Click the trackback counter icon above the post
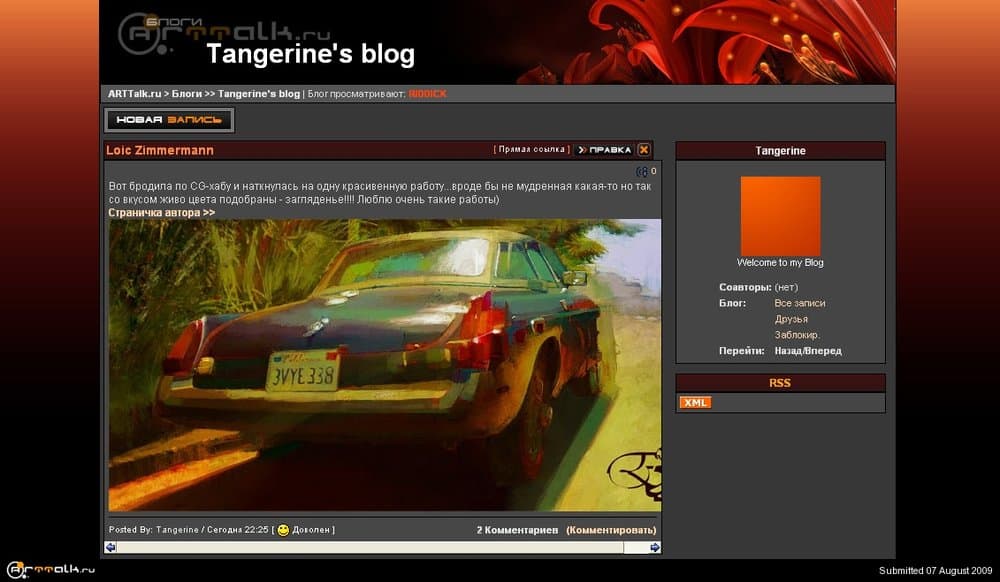The height and width of the screenshot is (582, 1000). [642, 172]
